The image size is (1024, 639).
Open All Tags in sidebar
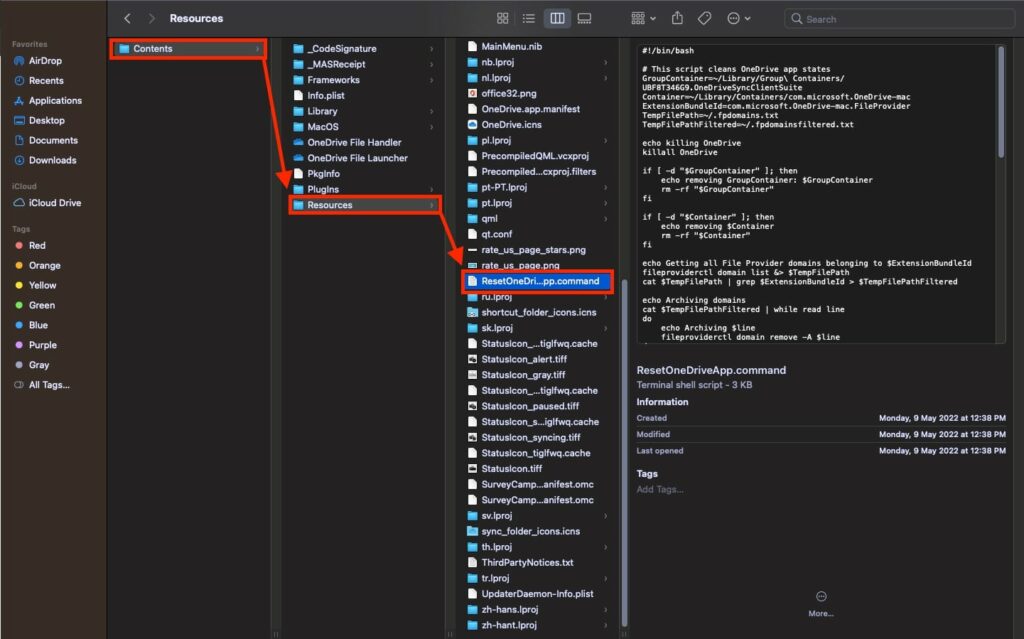tap(49, 385)
